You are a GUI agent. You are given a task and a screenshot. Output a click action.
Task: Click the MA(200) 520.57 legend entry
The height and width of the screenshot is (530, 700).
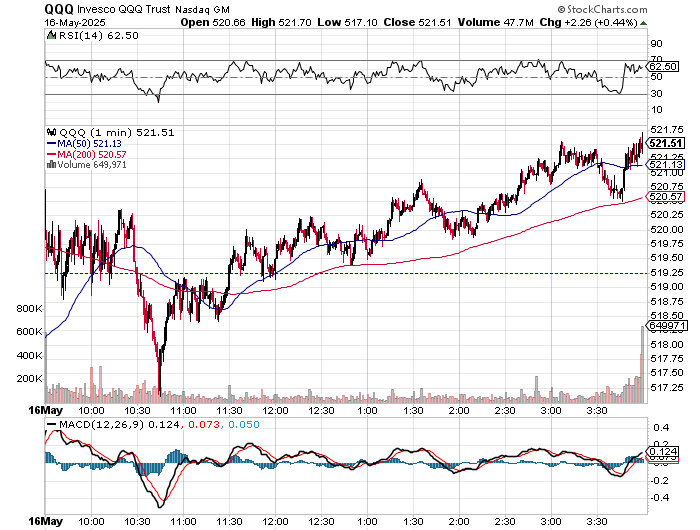click(x=92, y=154)
